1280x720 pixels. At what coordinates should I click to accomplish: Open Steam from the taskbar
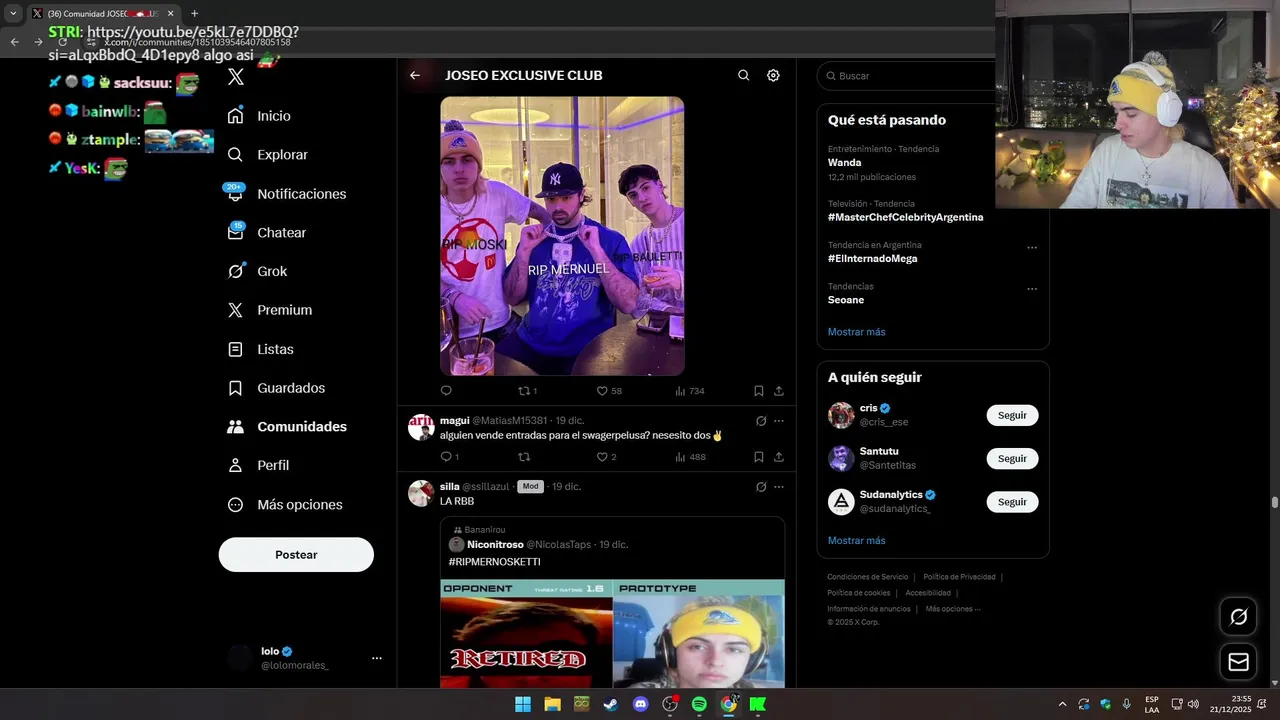[x=611, y=704]
